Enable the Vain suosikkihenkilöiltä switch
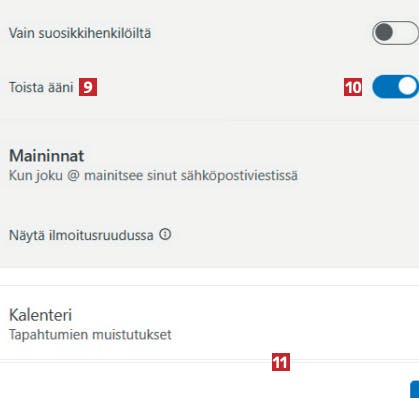Viewport: 419px width, 398px height. (x=395, y=33)
